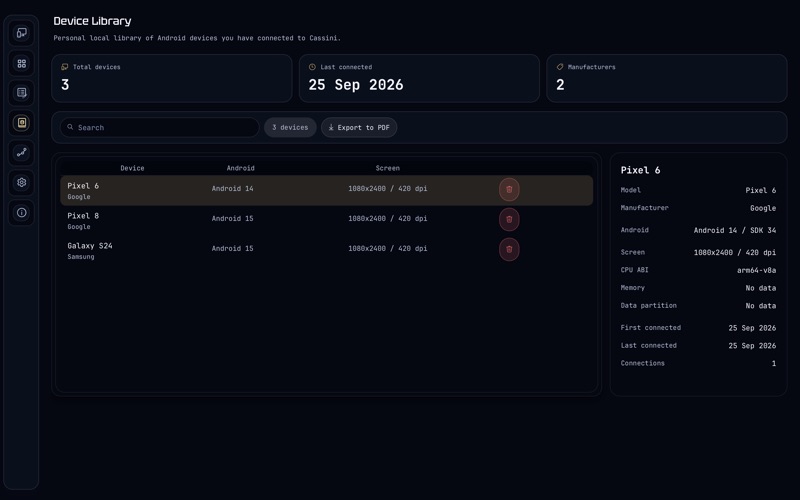Click the Pixel 6 details panel title
800x500 pixels.
pyautogui.click(x=640, y=170)
